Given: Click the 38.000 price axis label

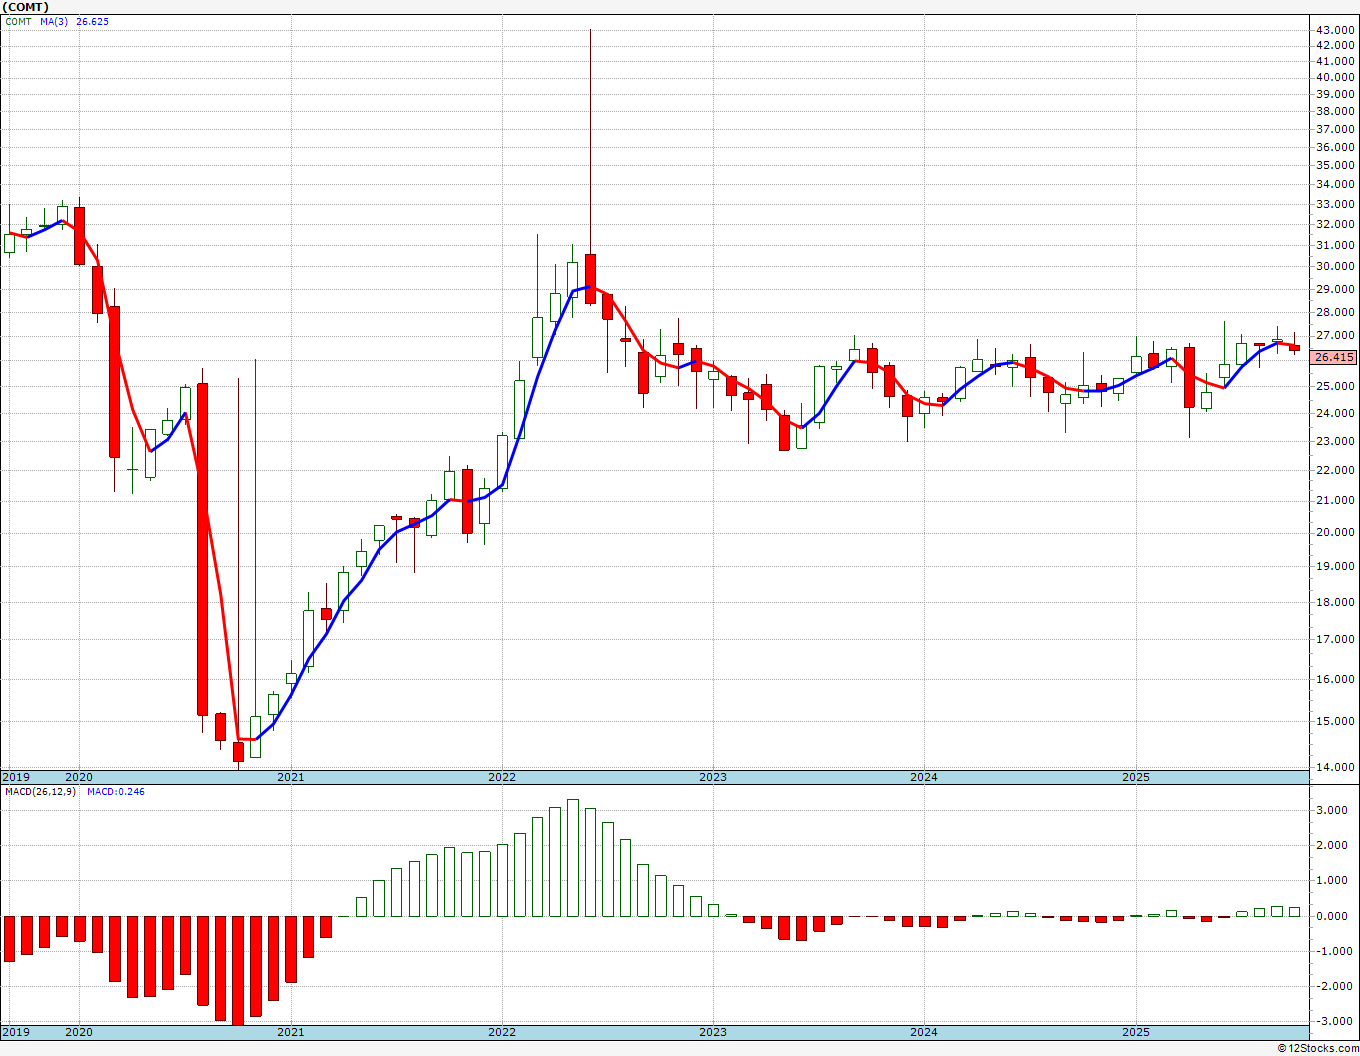Looking at the screenshot, I should tap(1336, 112).
